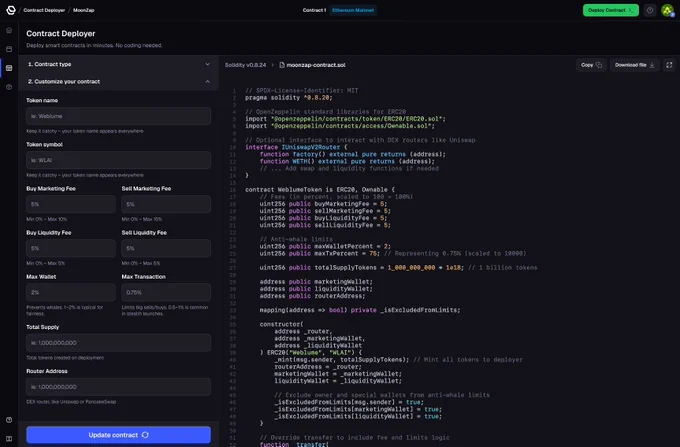Open the second sidebar icon below home
680x447 pixels.
pos(9,49)
